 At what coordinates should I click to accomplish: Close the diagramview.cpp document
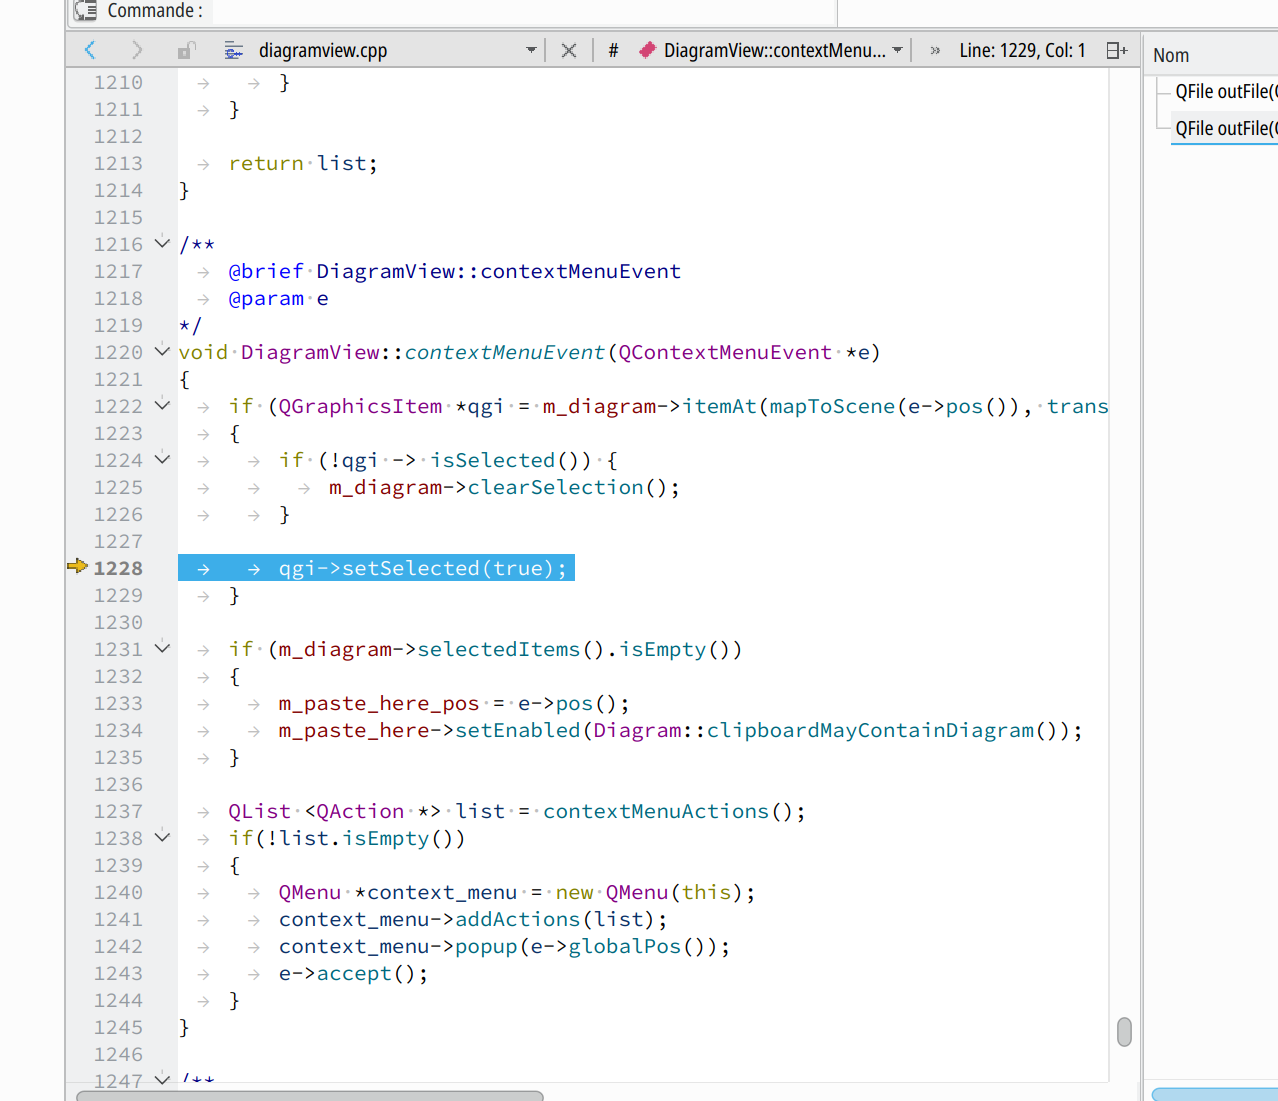click(x=569, y=50)
